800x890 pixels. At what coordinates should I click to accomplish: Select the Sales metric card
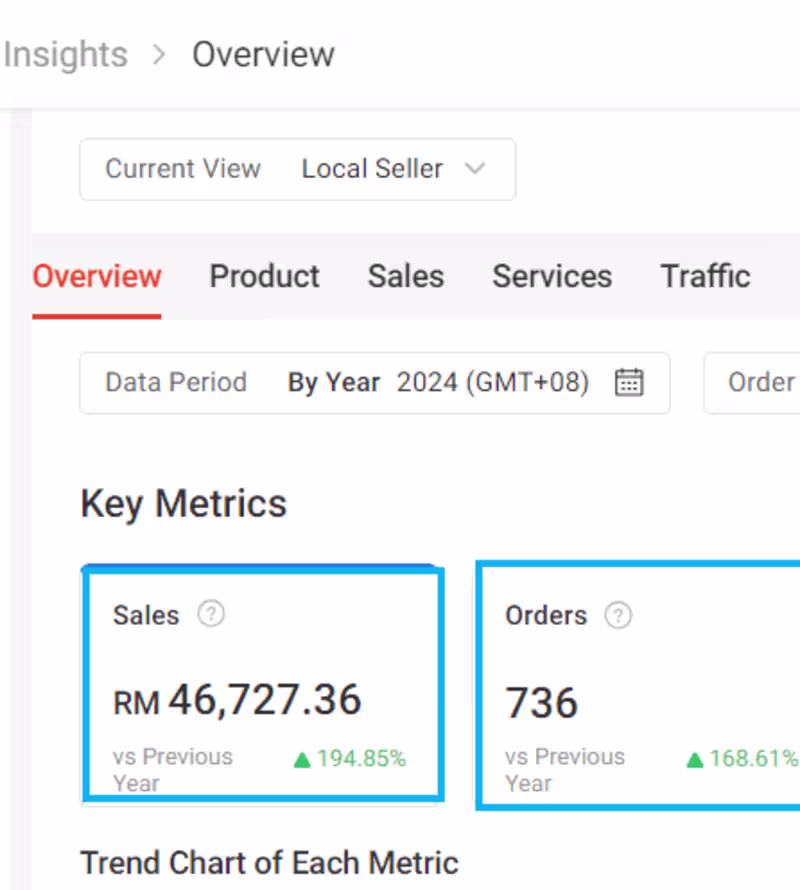[261, 684]
